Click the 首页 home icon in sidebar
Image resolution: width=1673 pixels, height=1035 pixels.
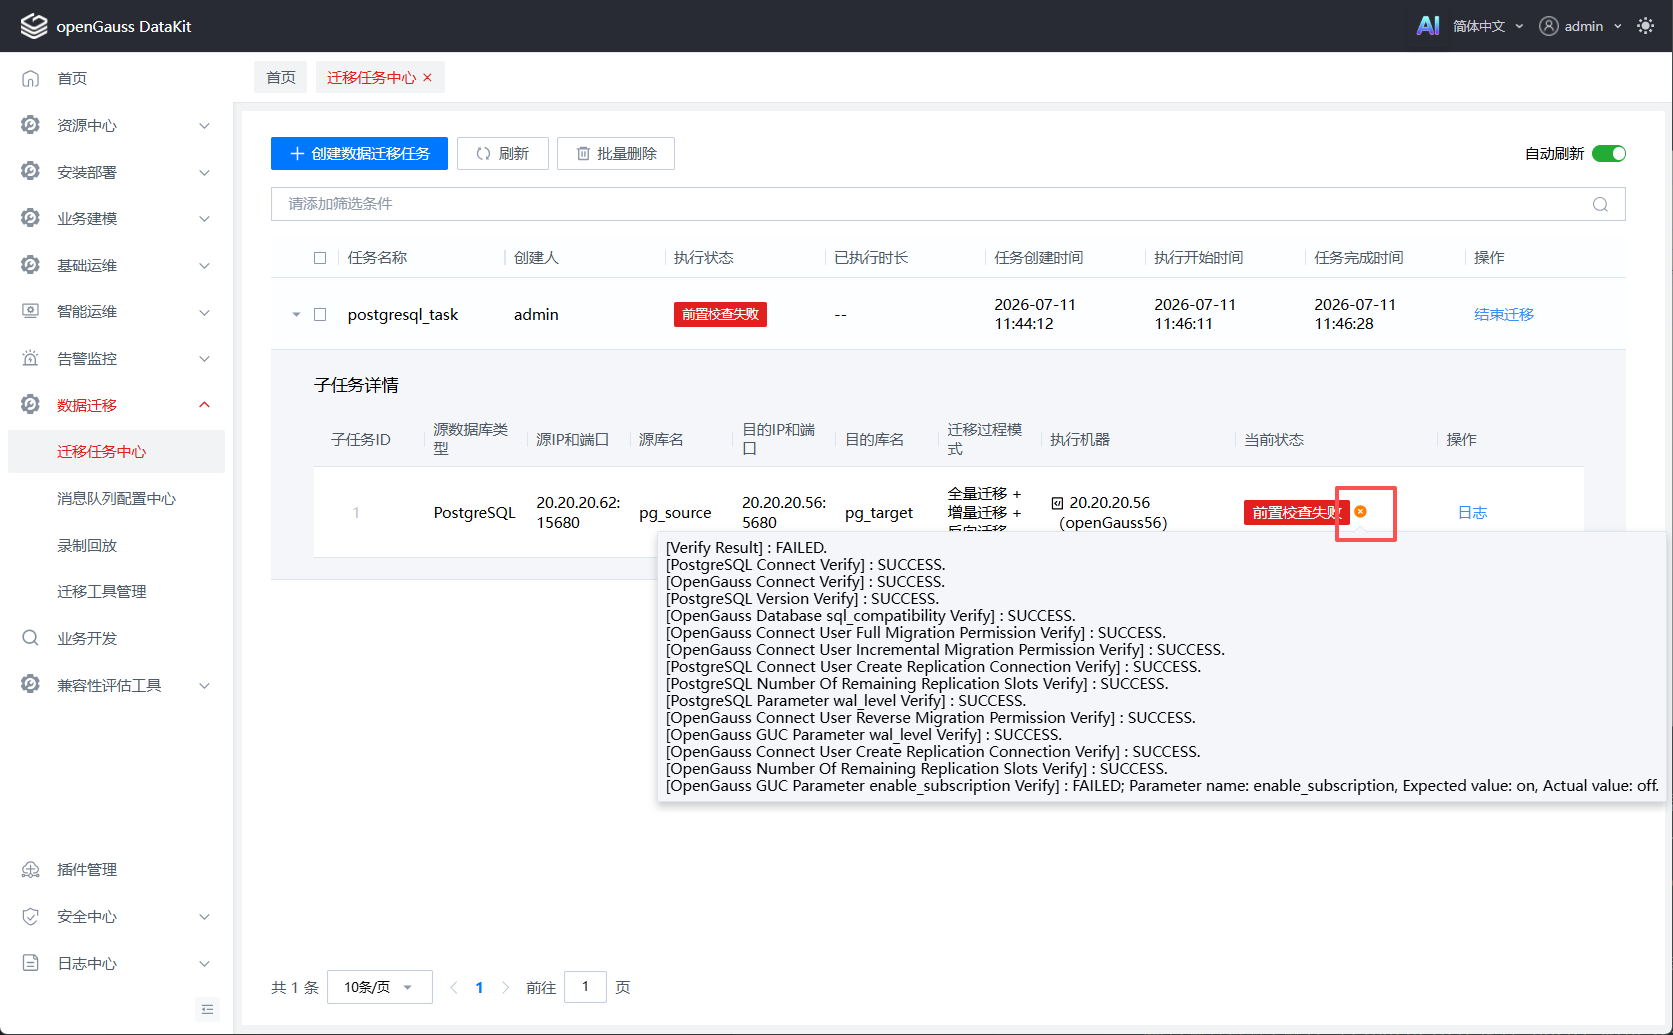coord(31,78)
